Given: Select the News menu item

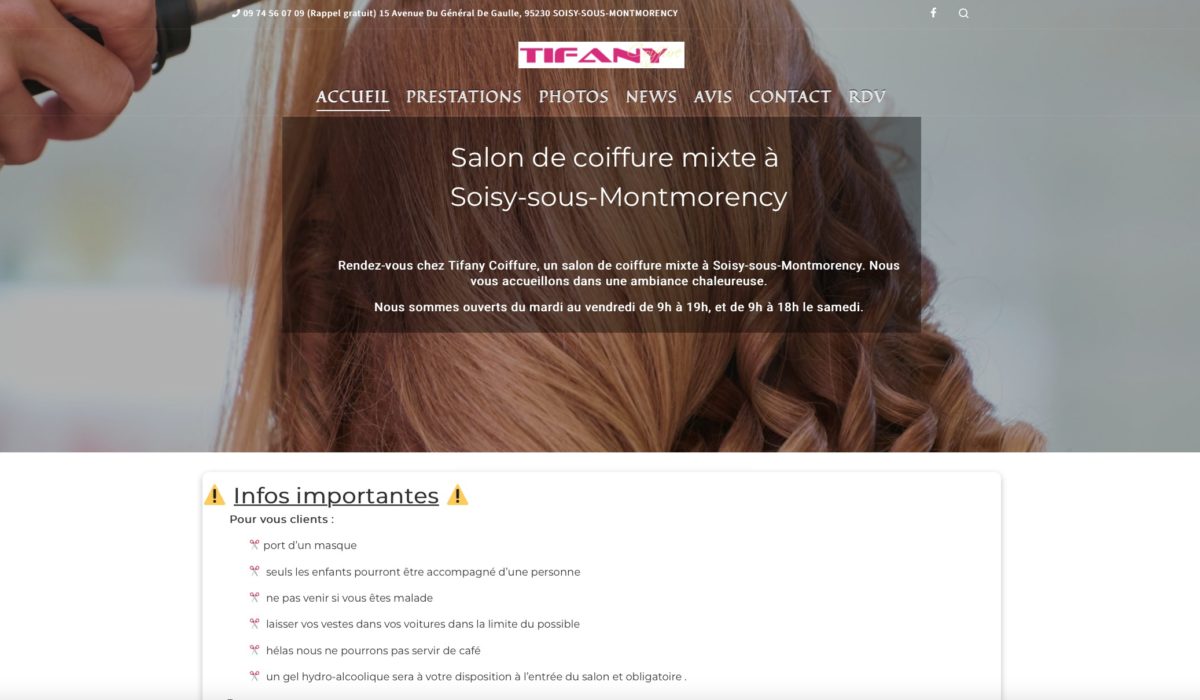Looking at the screenshot, I should (651, 97).
